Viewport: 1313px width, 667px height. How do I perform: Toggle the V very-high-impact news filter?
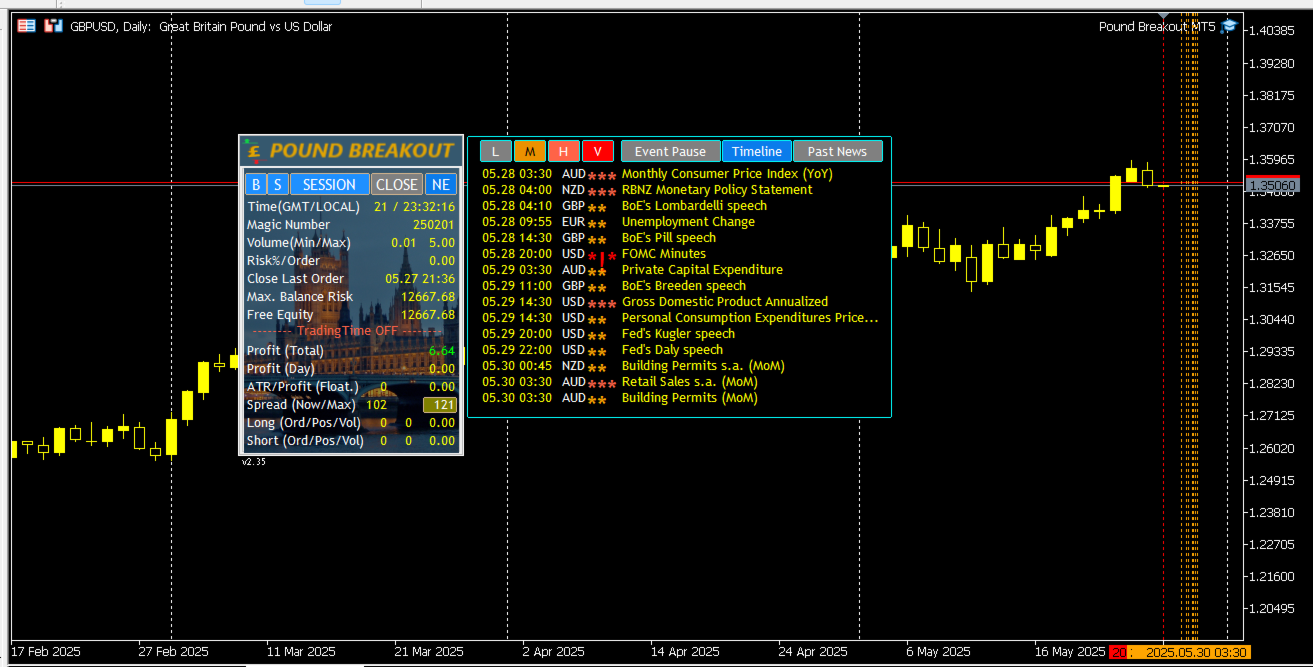(598, 151)
